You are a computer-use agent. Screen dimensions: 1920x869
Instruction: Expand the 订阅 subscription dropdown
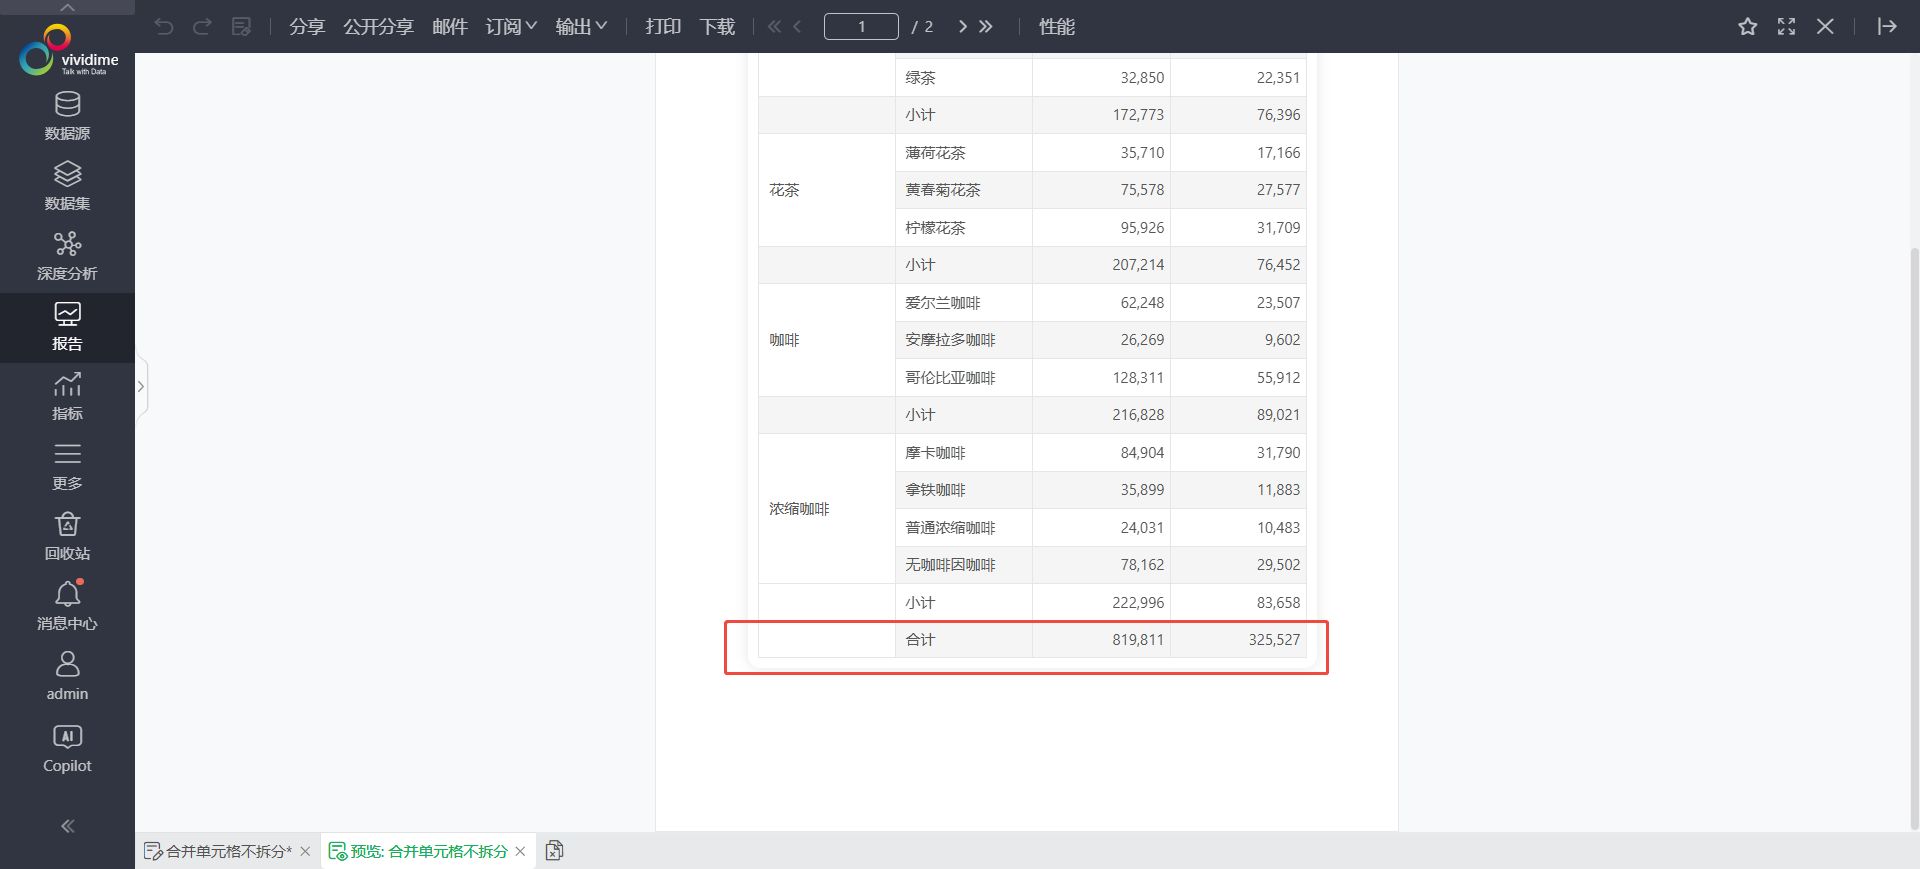click(511, 27)
